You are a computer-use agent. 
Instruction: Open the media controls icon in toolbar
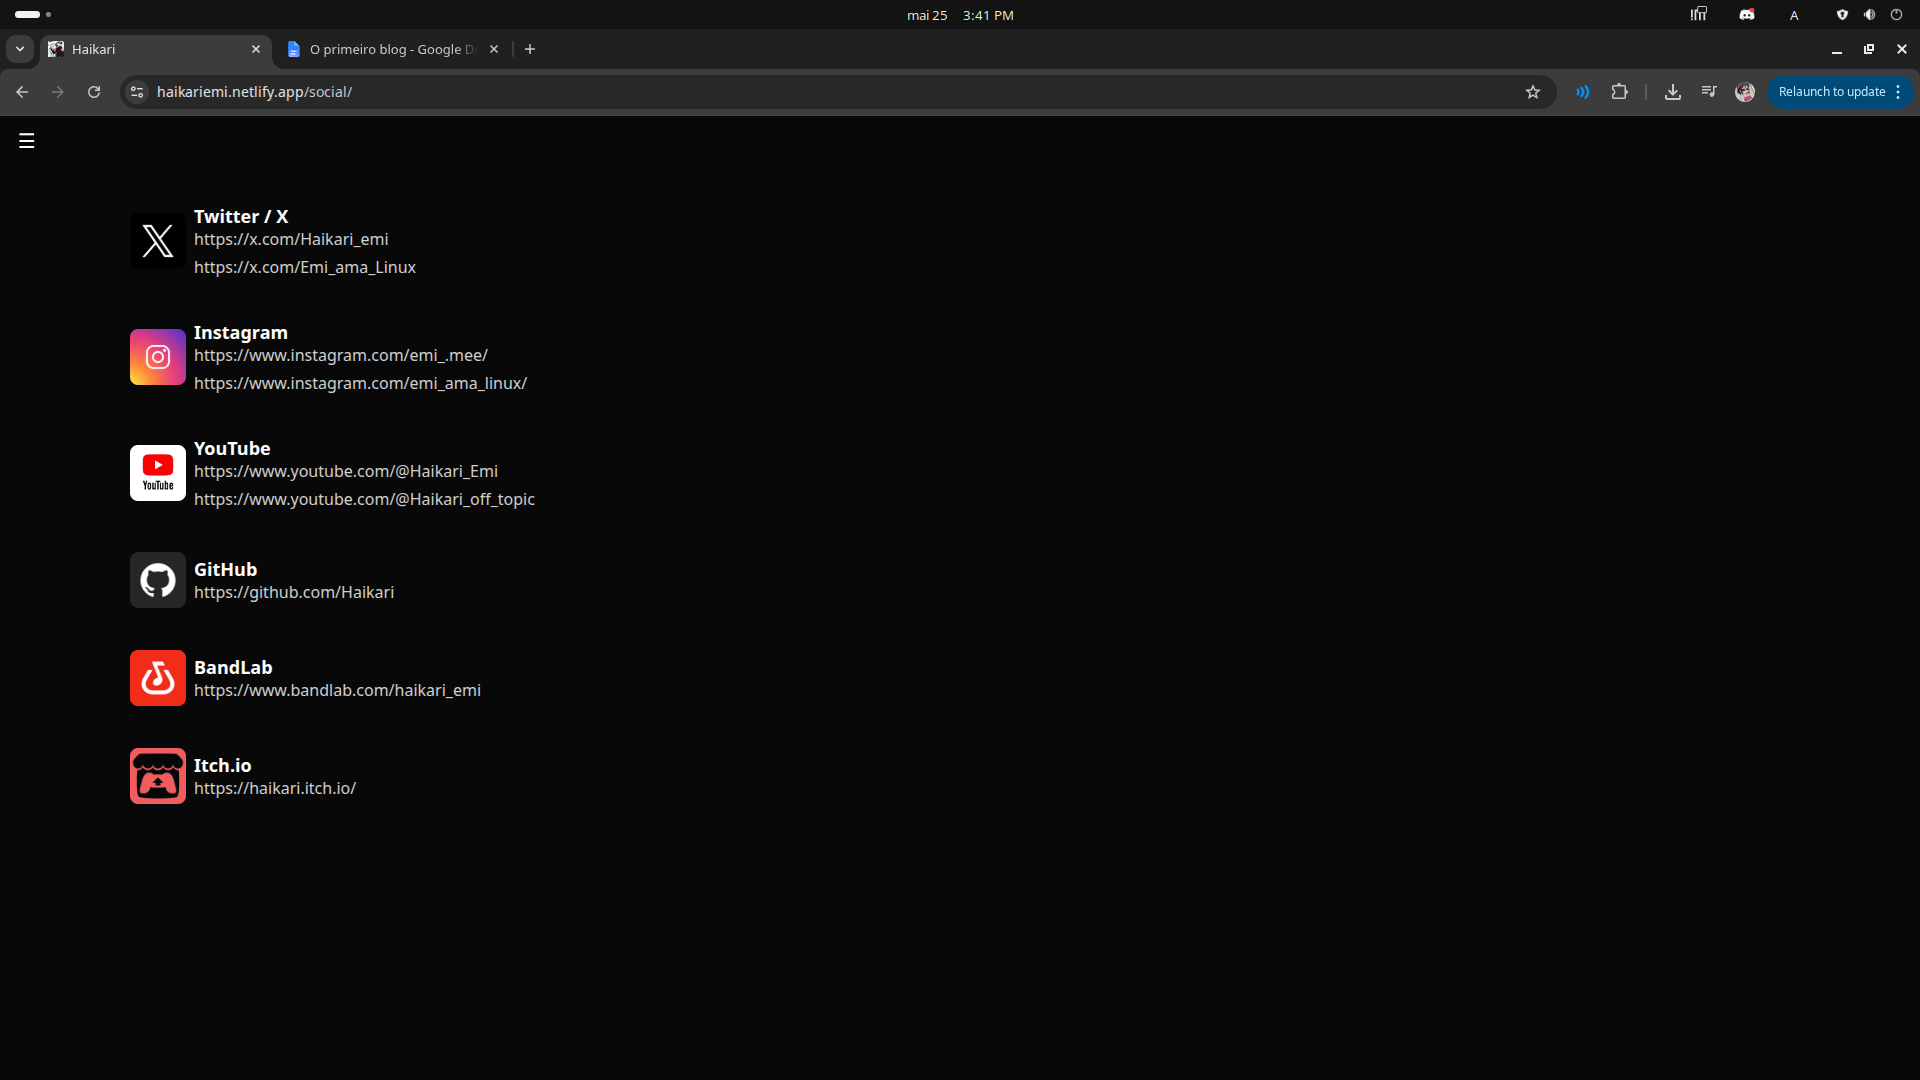(x=1709, y=92)
